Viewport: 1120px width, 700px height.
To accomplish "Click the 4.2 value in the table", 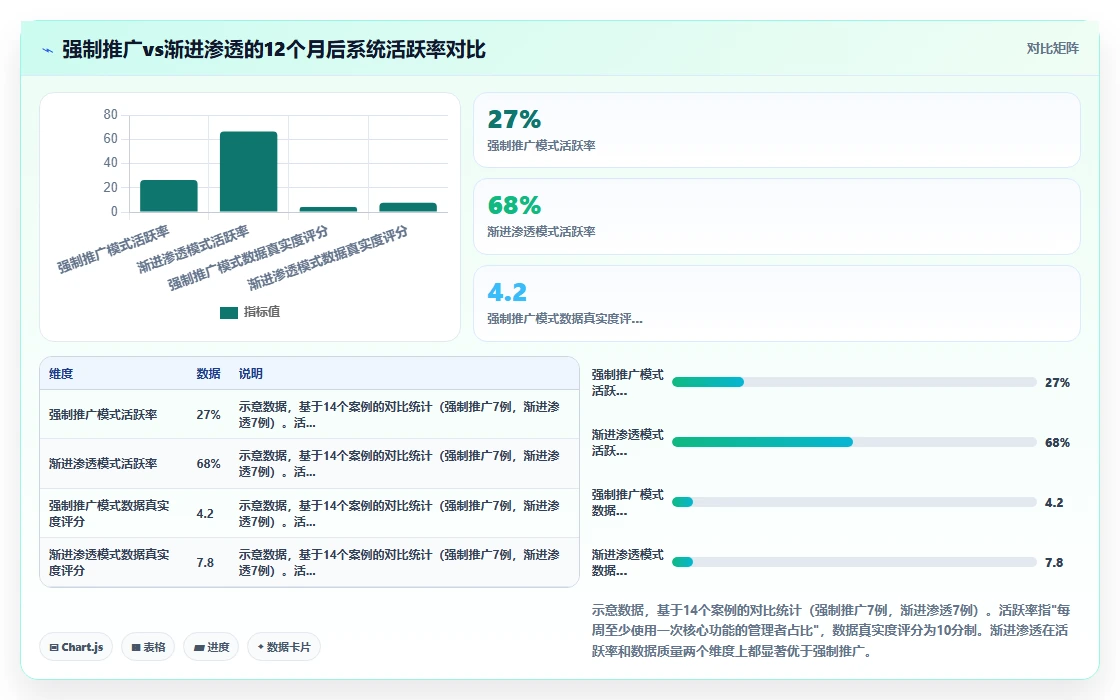I will [x=205, y=514].
